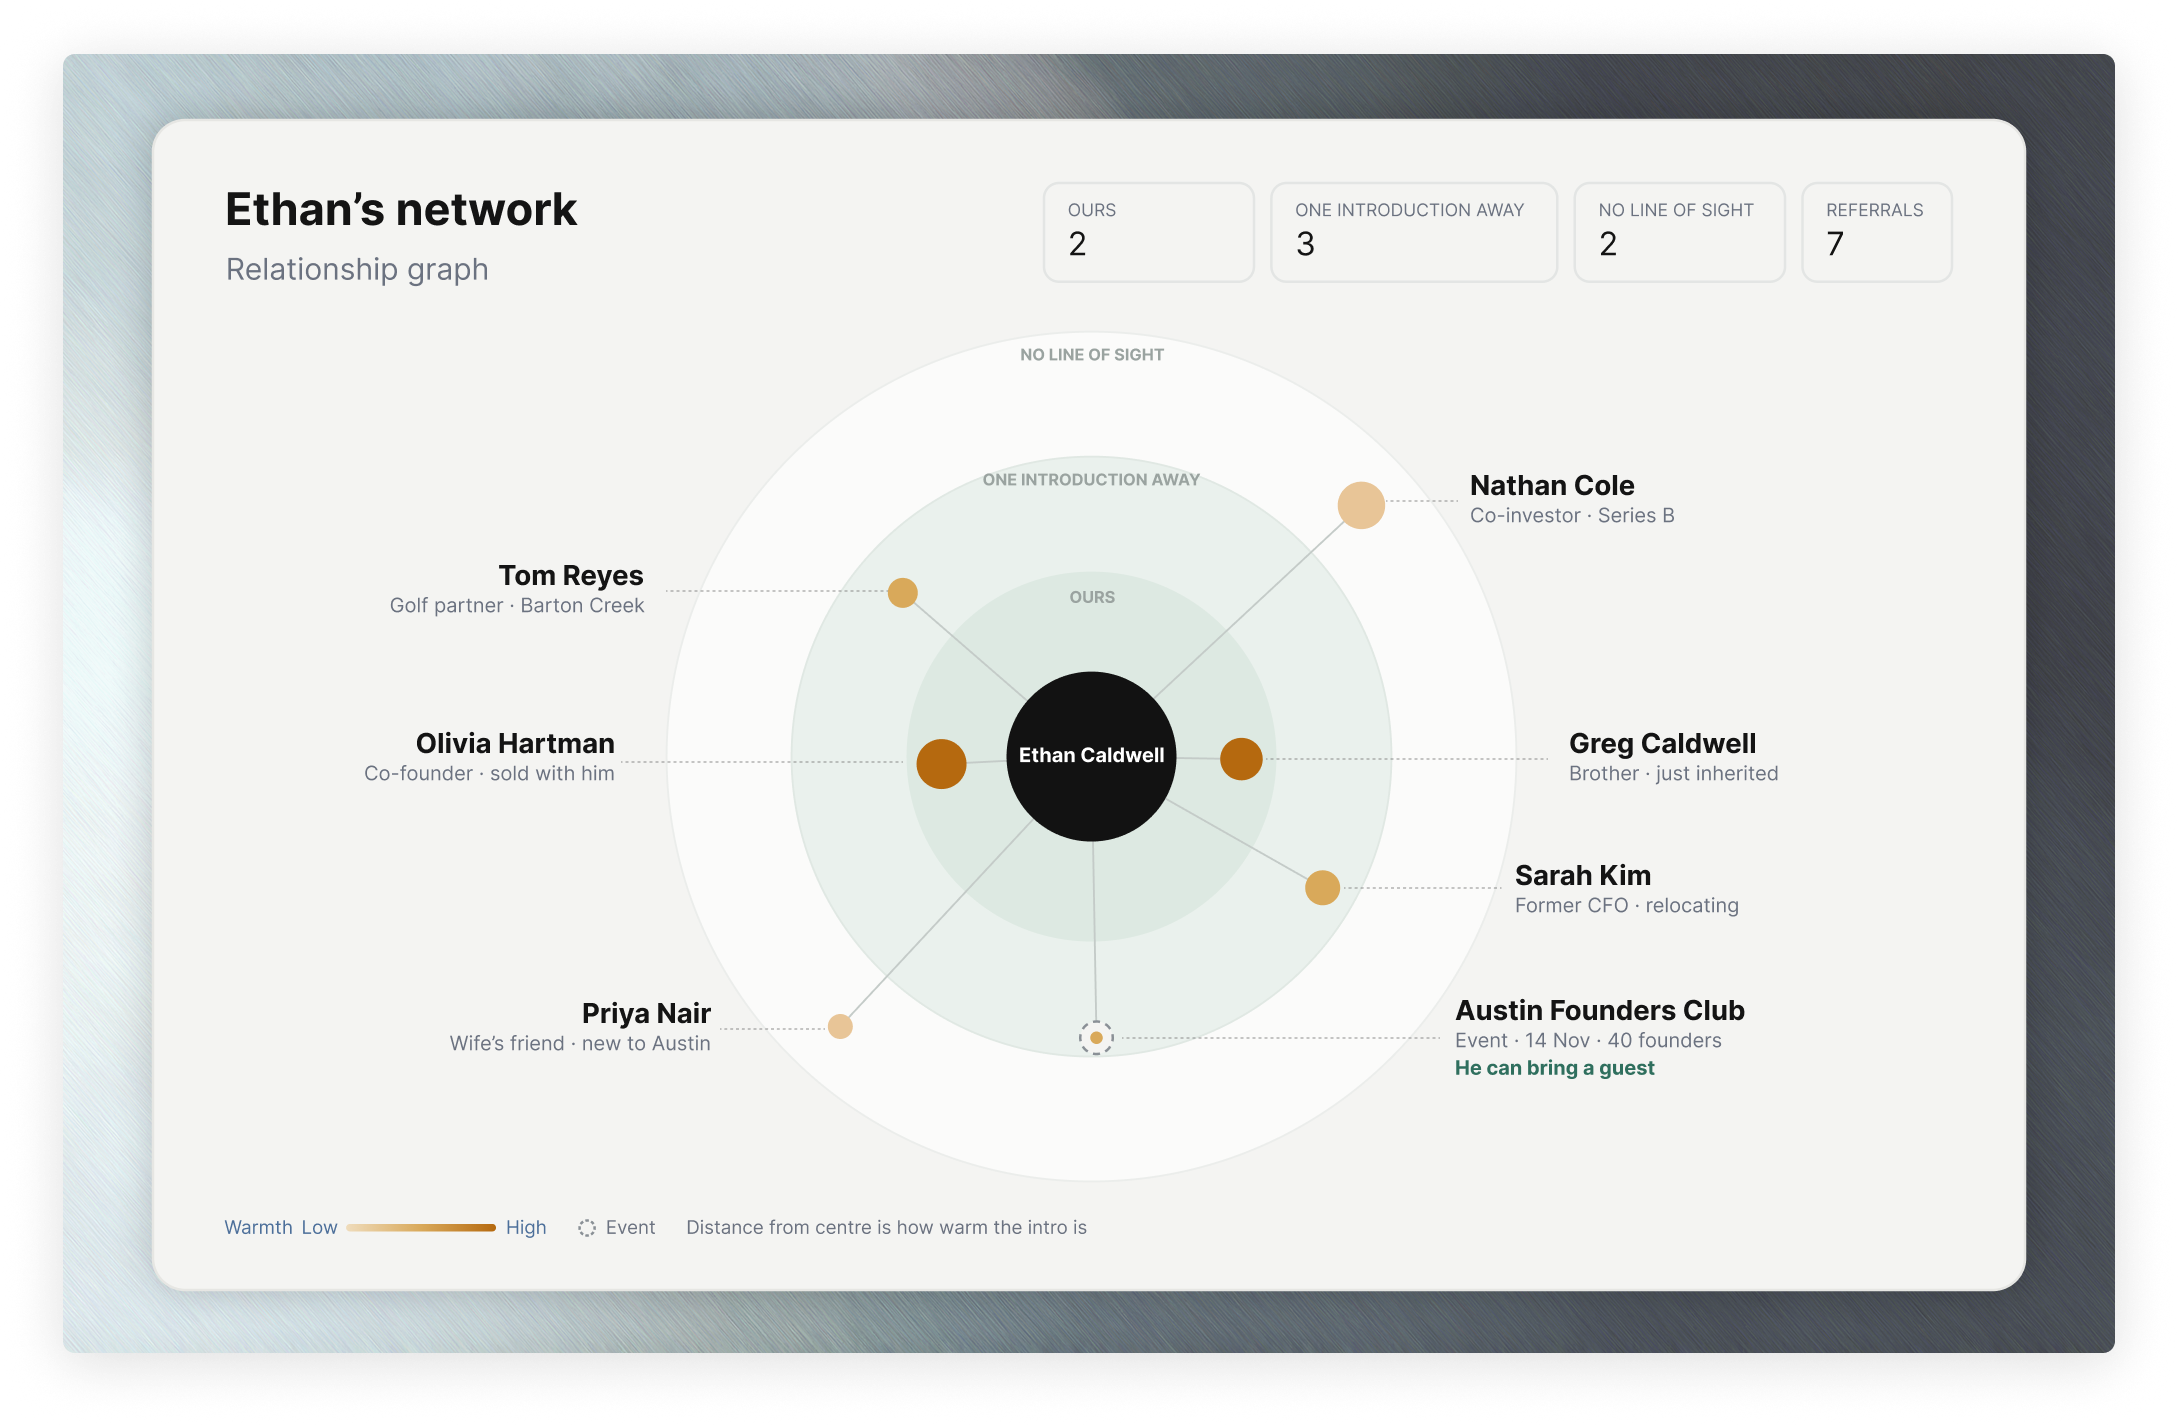Select Nathan Cole's node circle
The height and width of the screenshot is (1425, 2178).
pos(1361,505)
